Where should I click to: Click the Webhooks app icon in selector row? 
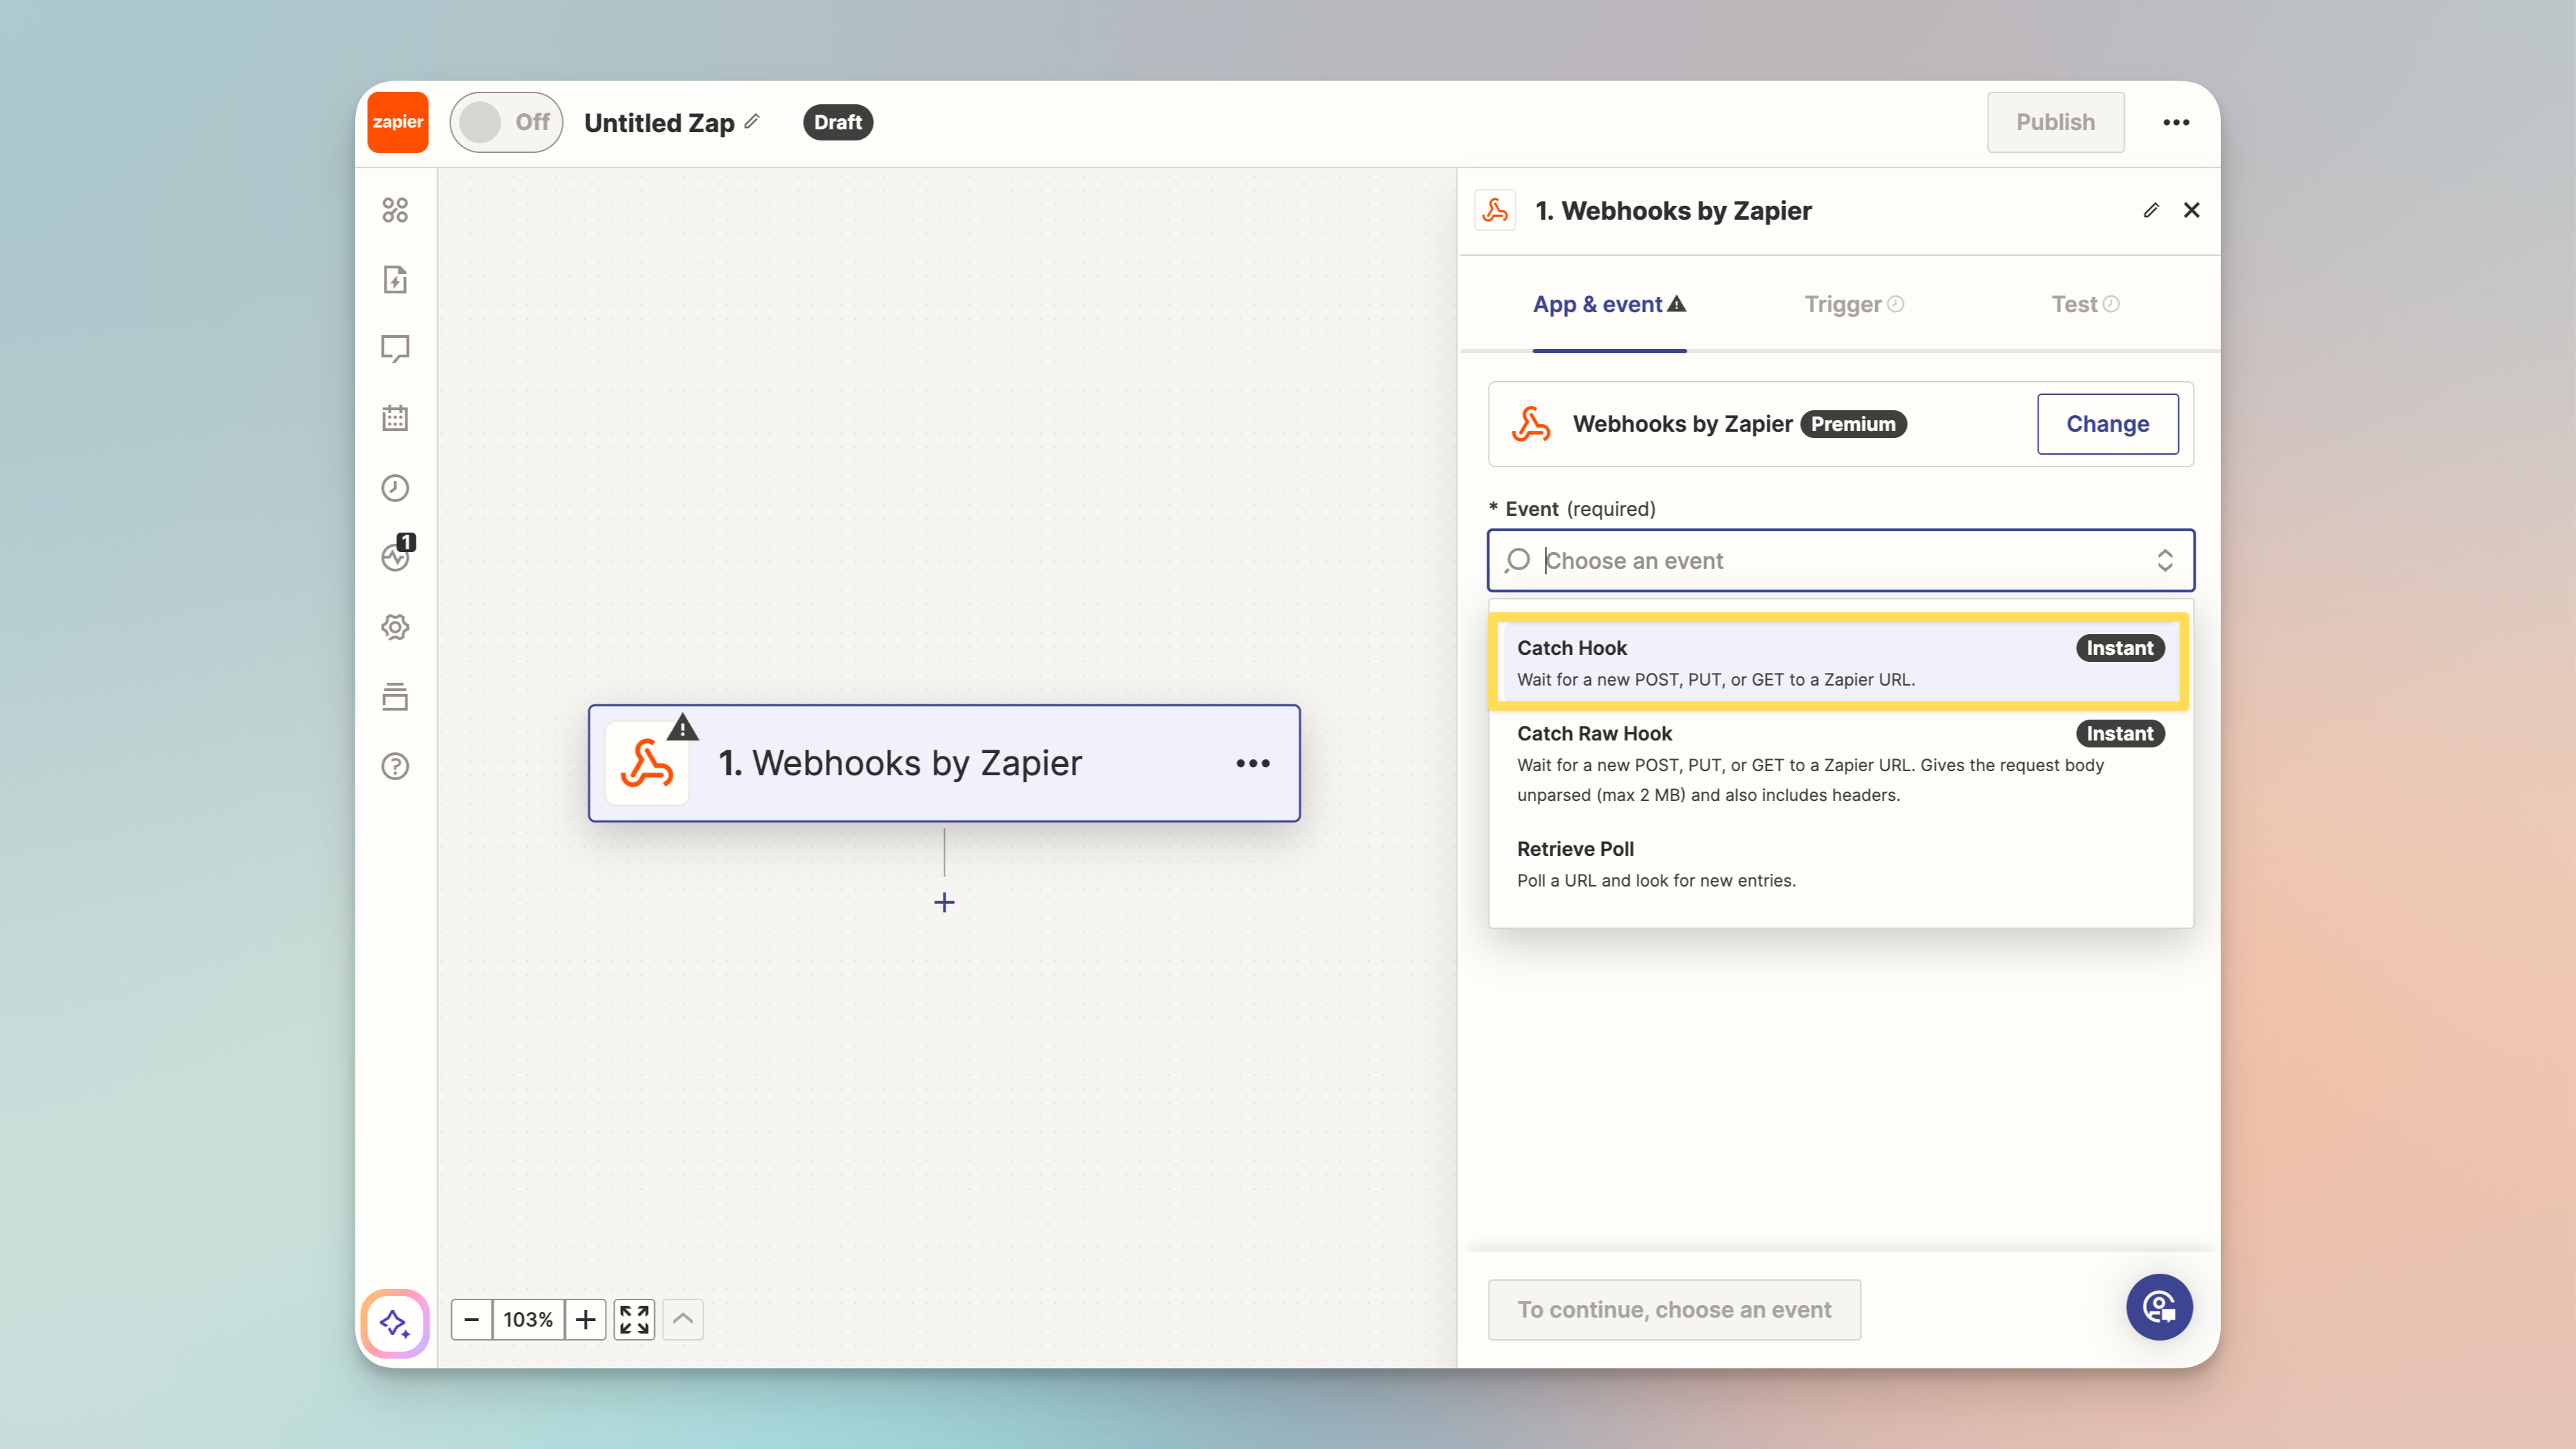(x=1531, y=424)
